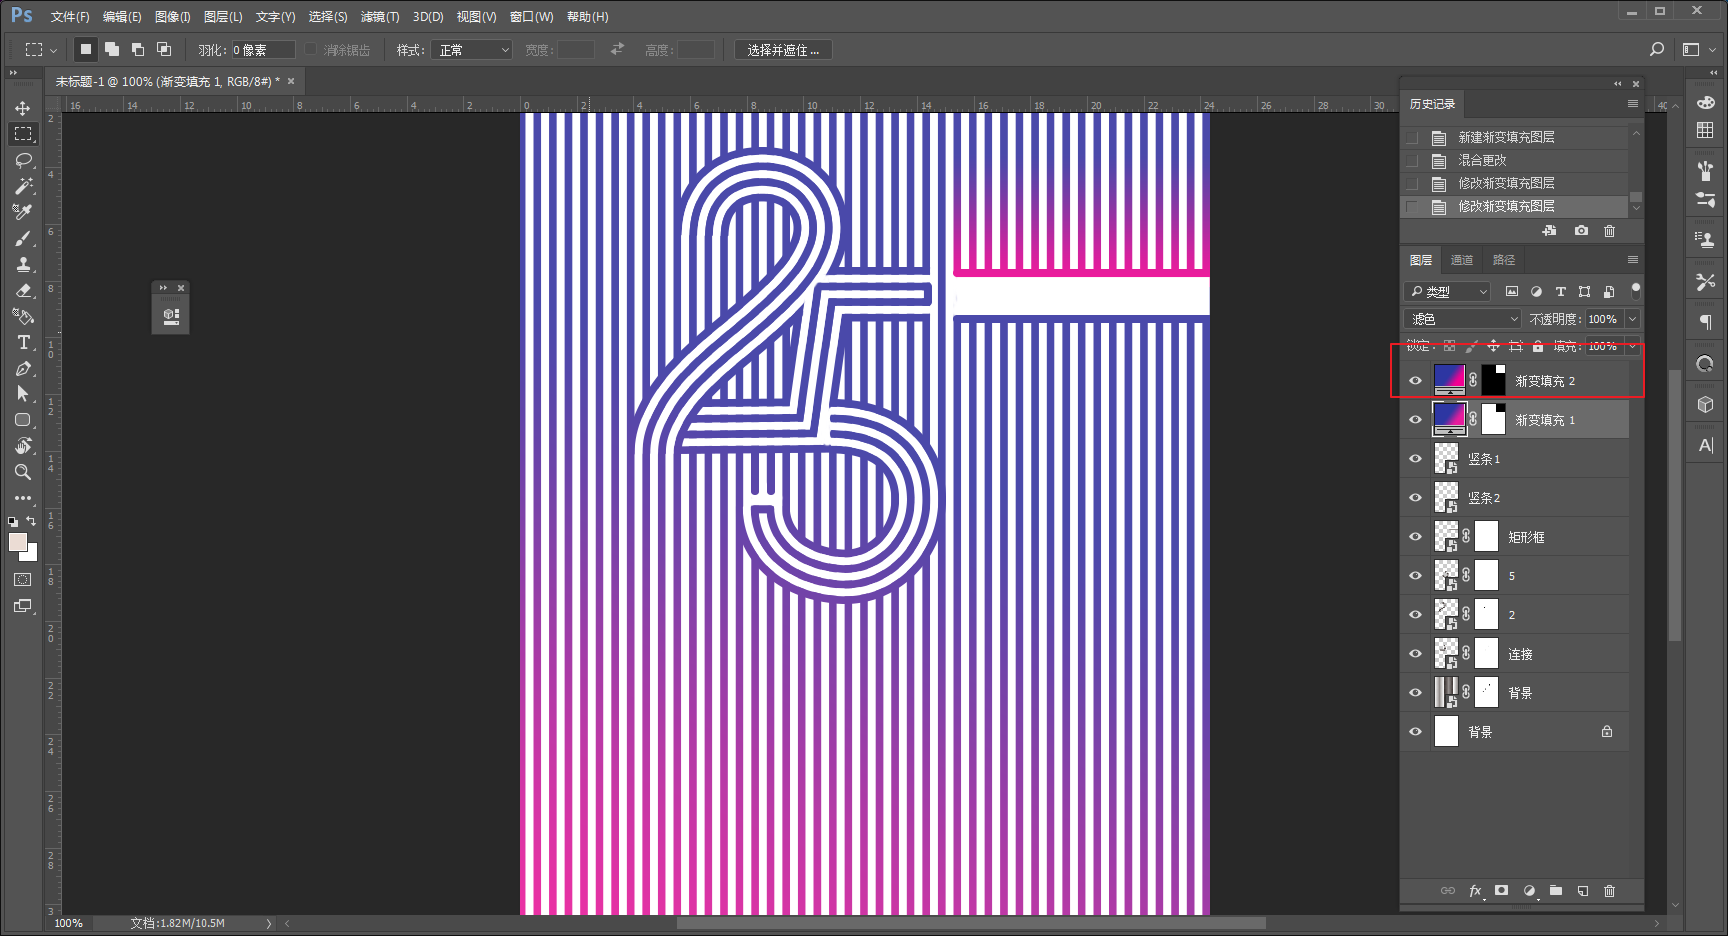1728x936 pixels.
Task: Click the 选择并遮住 button
Action: pyautogui.click(x=783, y=50)
